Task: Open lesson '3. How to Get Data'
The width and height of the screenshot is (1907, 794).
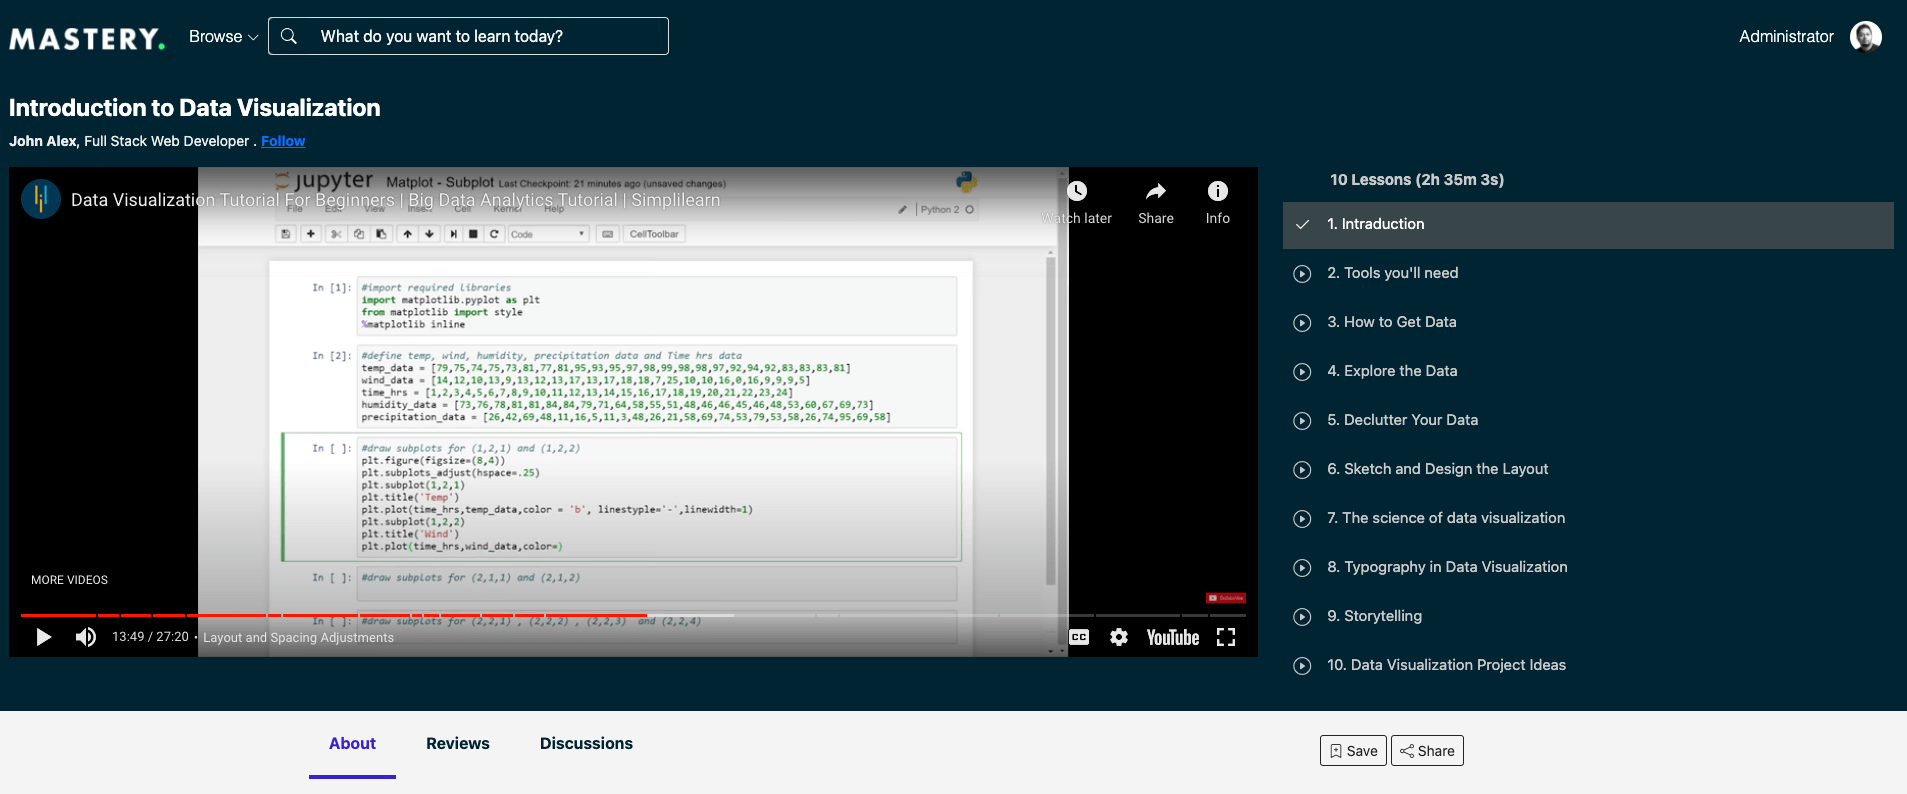Action: click(1392, 322)
